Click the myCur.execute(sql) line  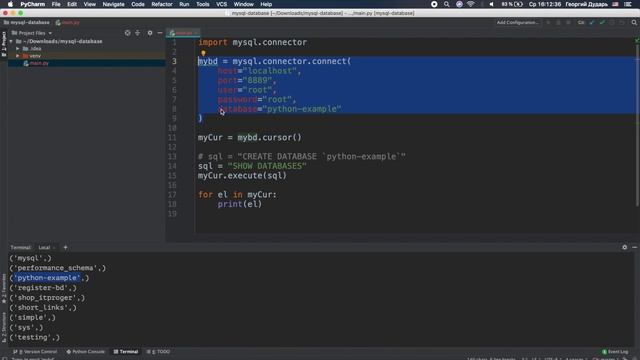pyautogui.click(x=242, y=176)
